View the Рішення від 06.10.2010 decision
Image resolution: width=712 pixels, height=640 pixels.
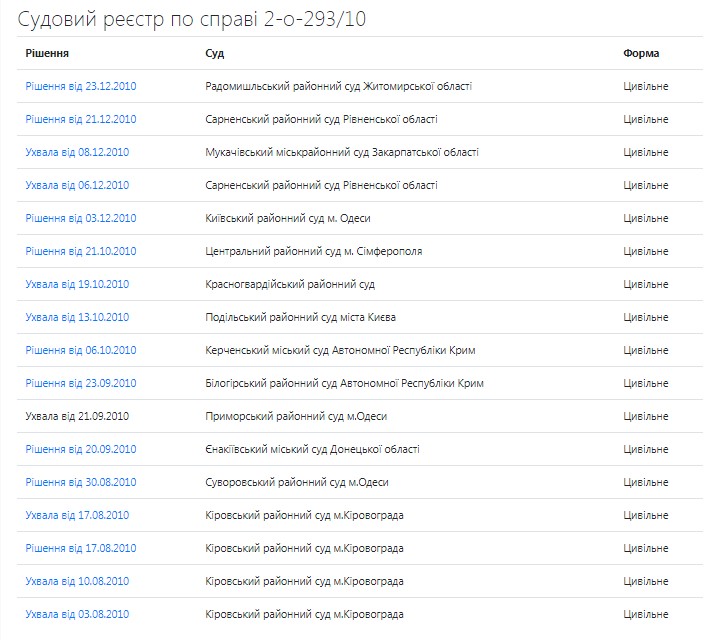coord(80,350)
